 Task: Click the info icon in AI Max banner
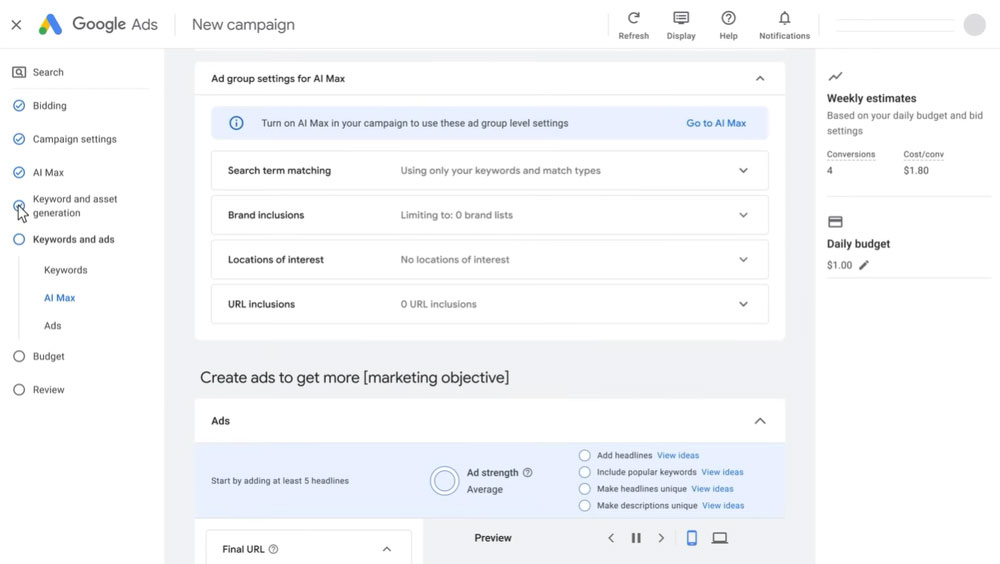[236, 123]
